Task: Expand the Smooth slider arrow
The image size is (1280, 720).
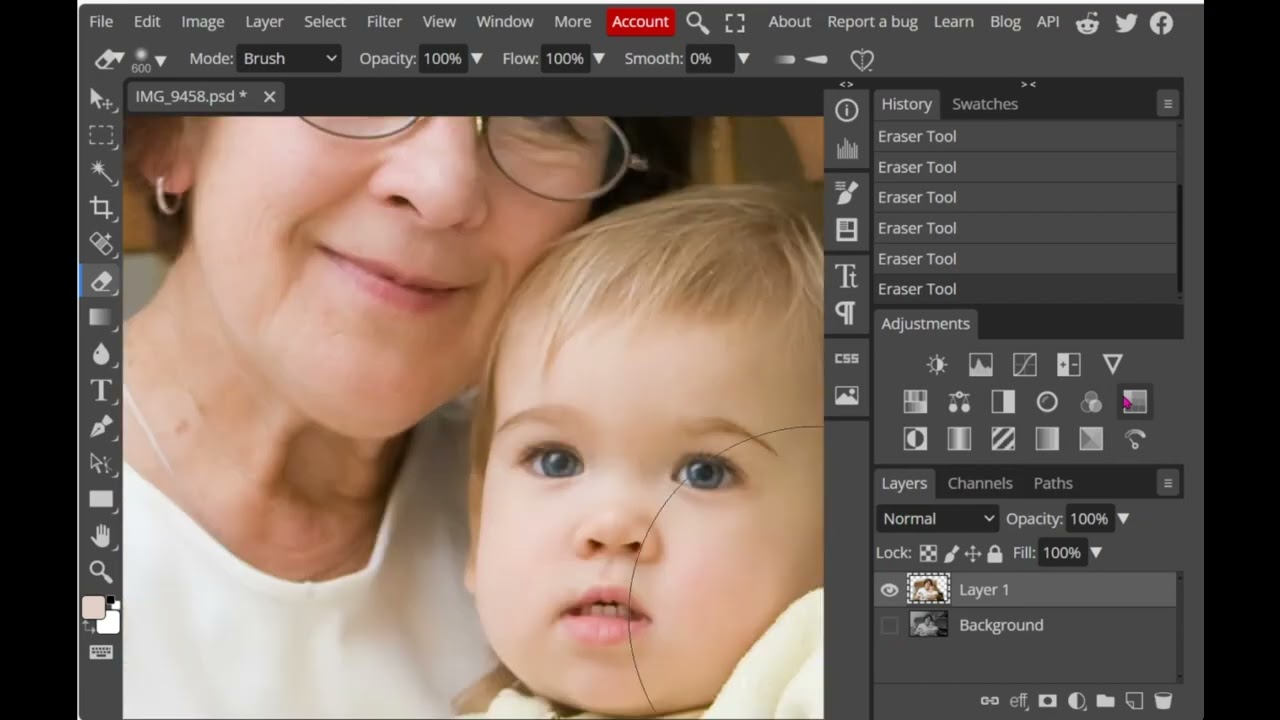Action: coord(743,59)
